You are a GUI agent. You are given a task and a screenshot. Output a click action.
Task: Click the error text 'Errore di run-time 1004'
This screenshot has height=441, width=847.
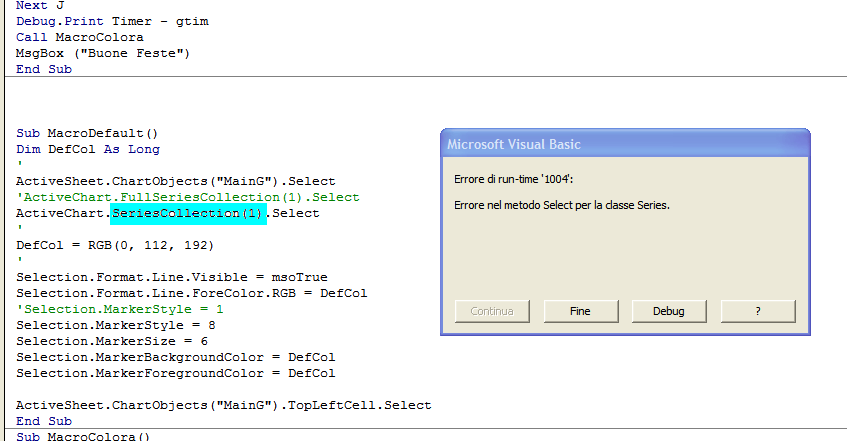click(x=514, y=179)
